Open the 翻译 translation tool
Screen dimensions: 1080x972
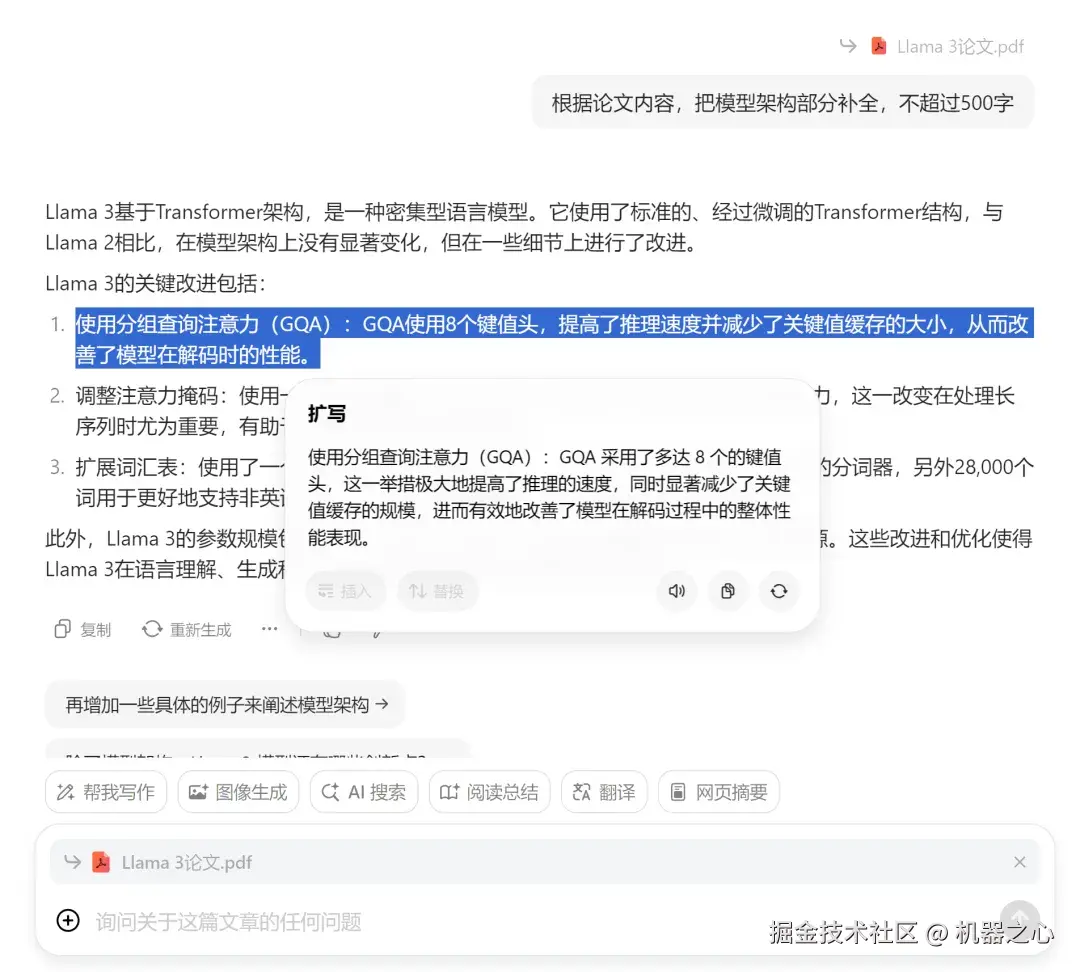604,791
